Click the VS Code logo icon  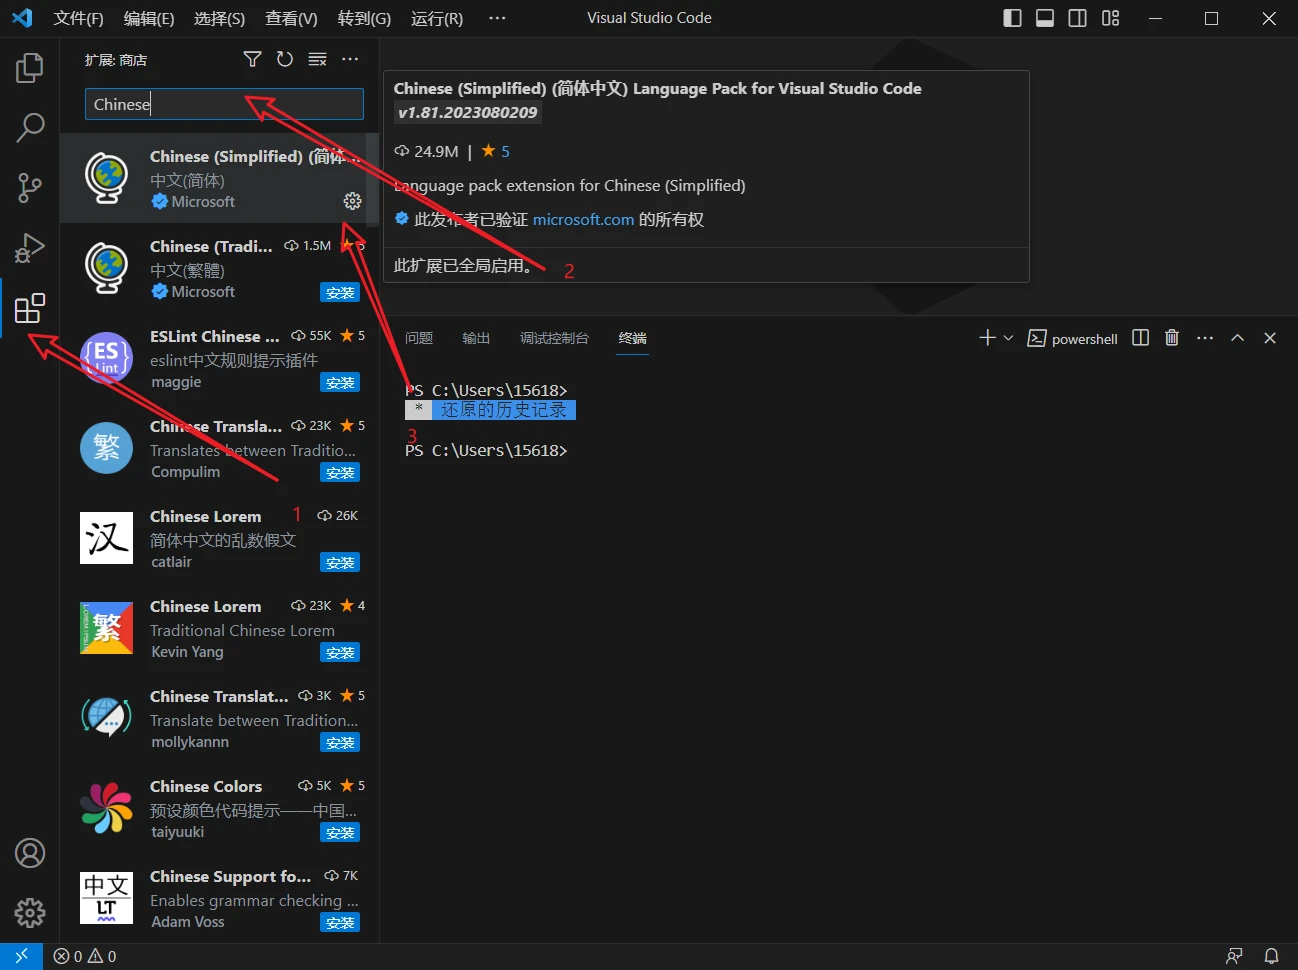tap(22, 18)
